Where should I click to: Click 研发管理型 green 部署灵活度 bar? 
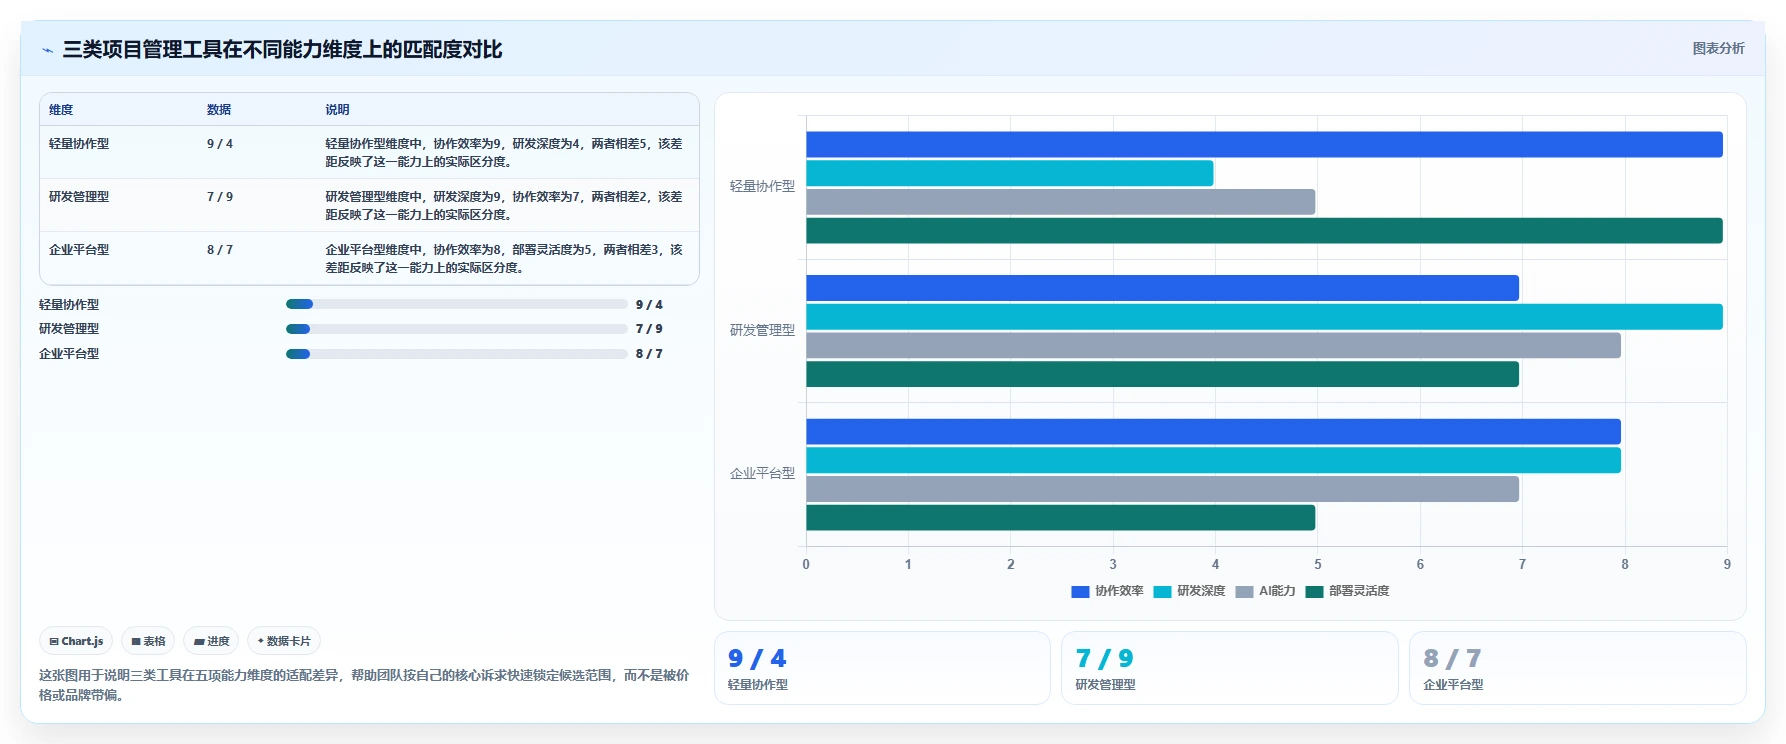tap(1162, 374)
